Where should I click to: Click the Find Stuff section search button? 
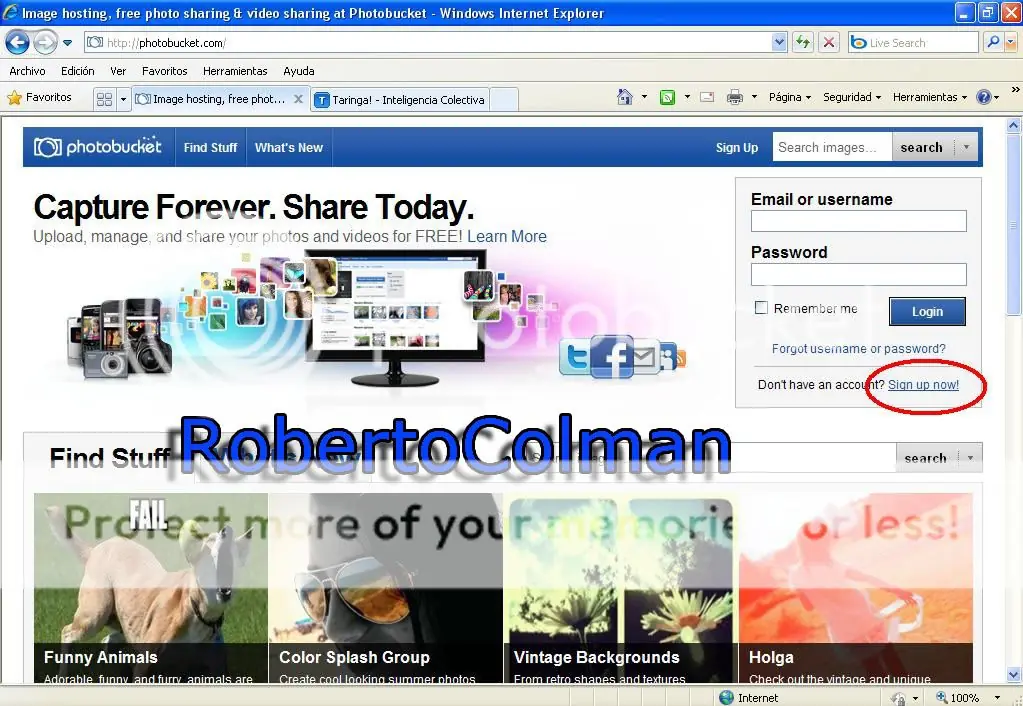pos(925,458)
